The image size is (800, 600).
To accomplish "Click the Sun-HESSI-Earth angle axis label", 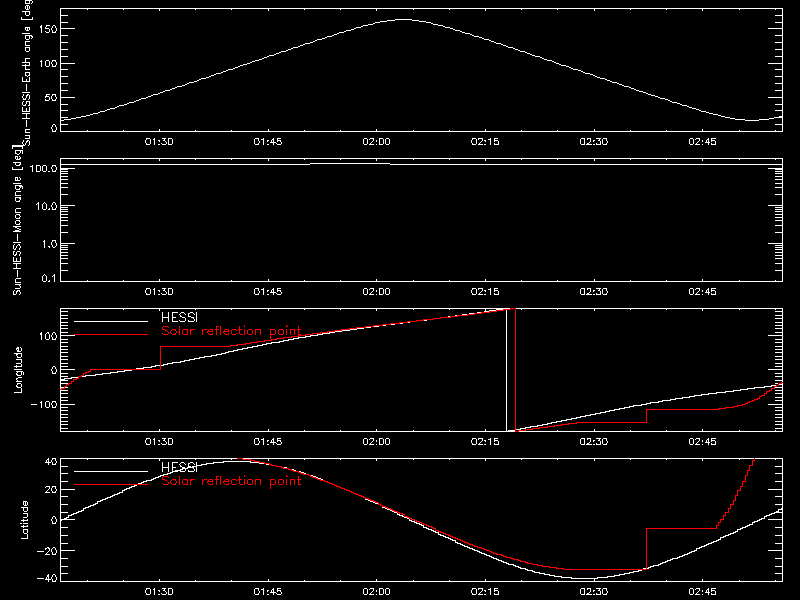I will (27, 72).
